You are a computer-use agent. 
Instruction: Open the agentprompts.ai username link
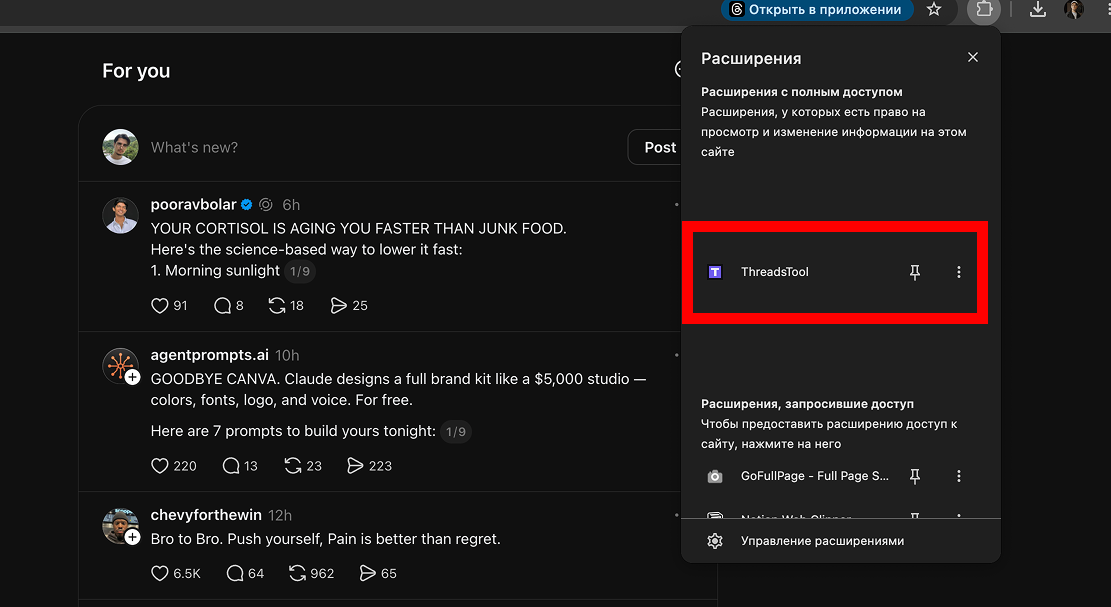(210, 355)
